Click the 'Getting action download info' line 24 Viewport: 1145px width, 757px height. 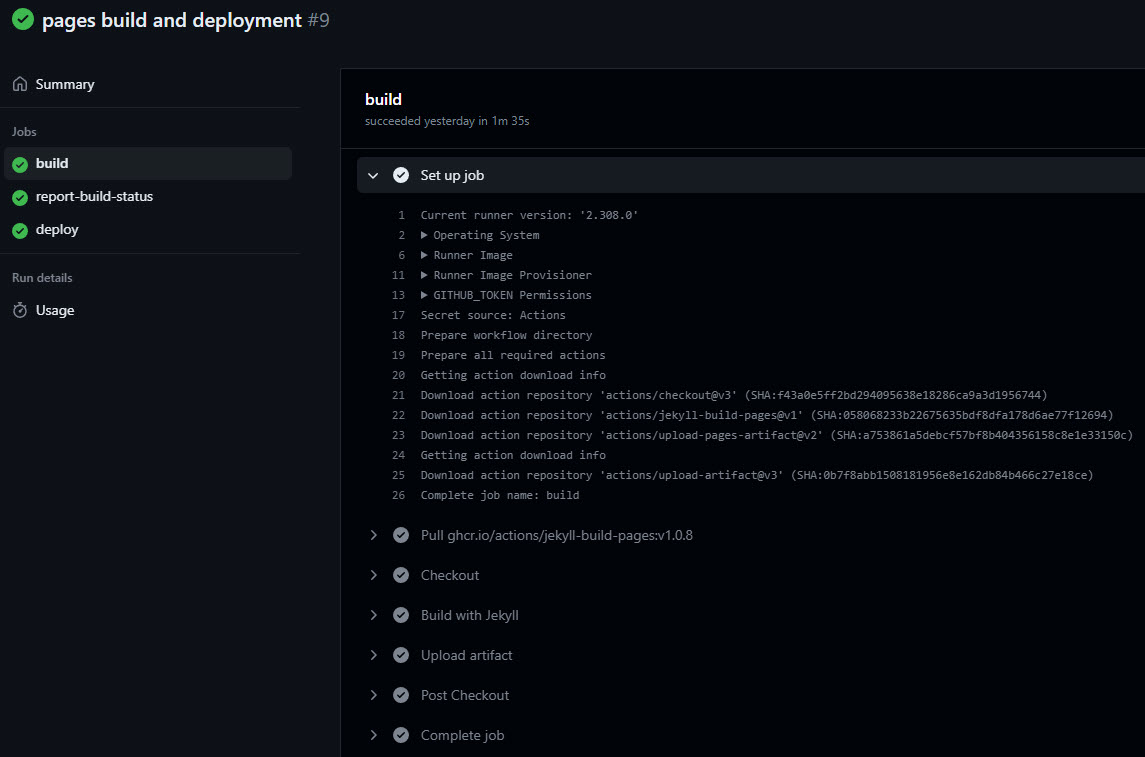[513, 455]
